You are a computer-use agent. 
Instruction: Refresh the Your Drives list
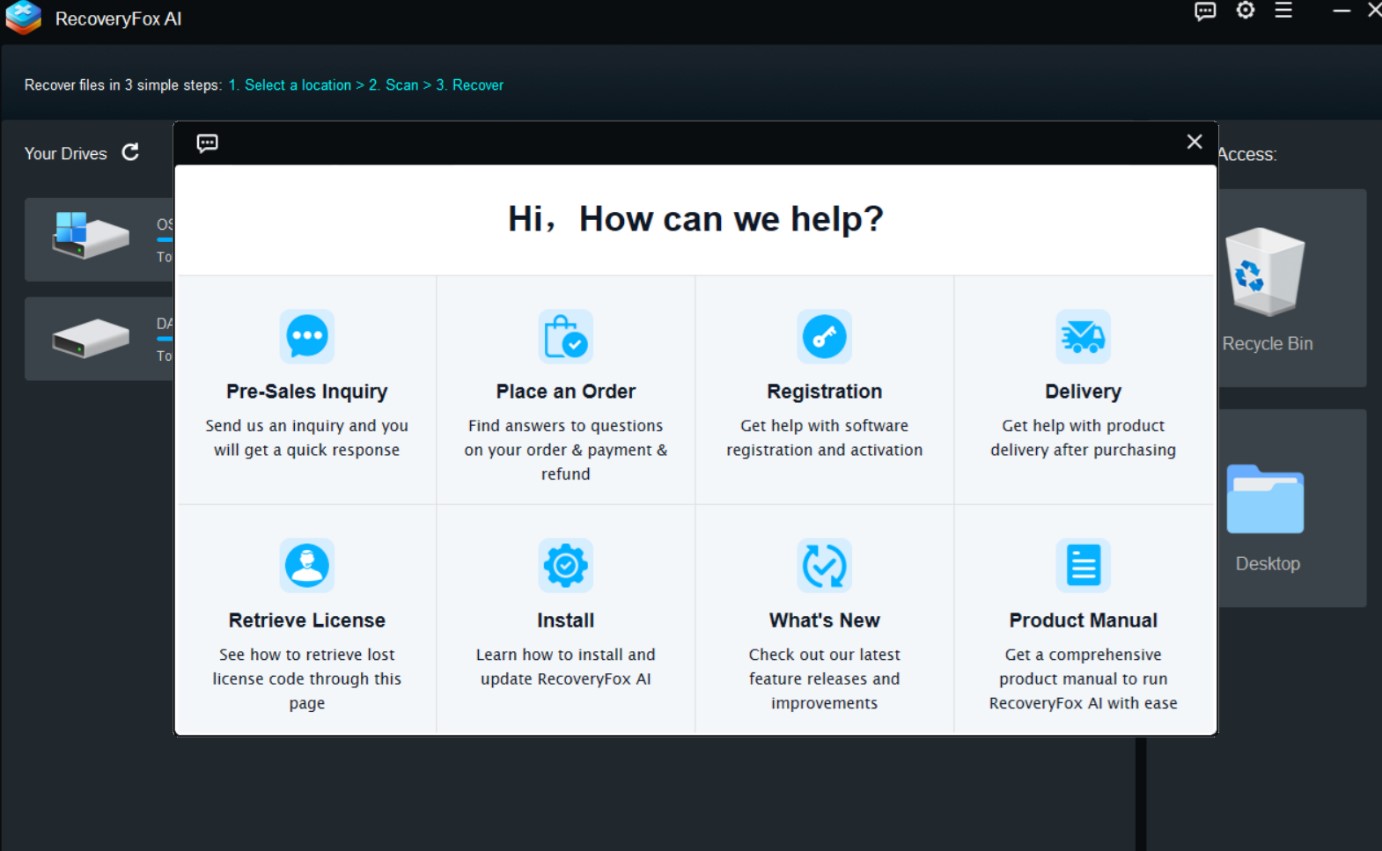[130, 153]
